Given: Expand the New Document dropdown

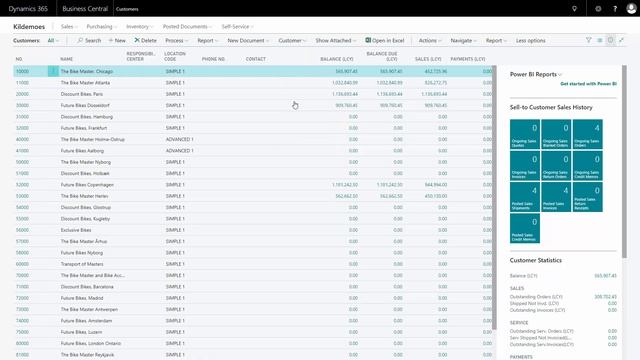Looking at the screenshot, I should [248, 40].
